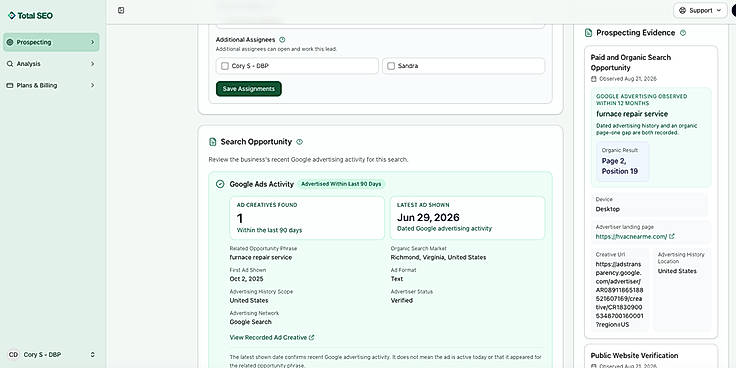
Task: Click the Save Assignments button
Action: [249, 89]
